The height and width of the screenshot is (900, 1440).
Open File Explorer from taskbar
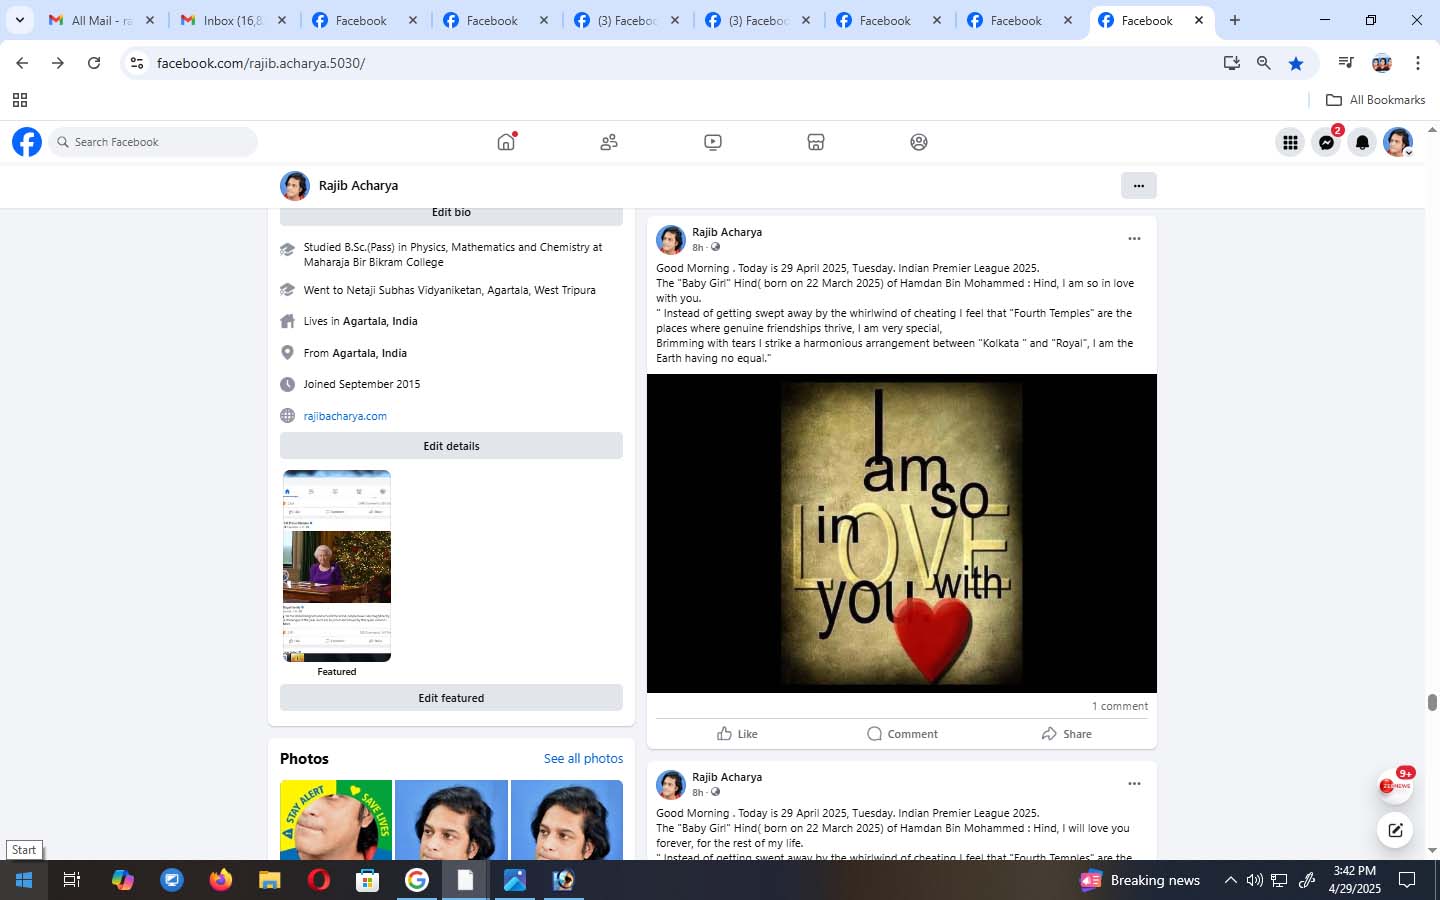[x=269, y=880]
